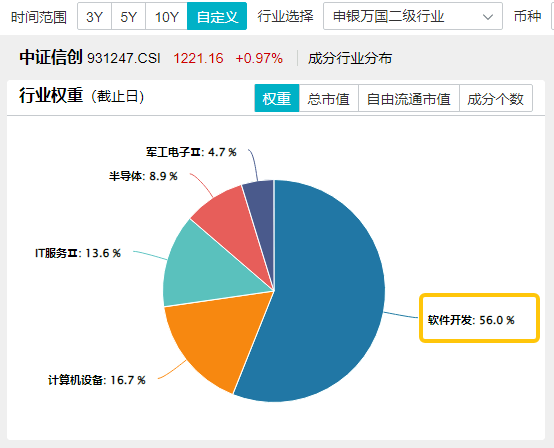Click the 1221.16 index value
Screen dimensions: 554x448
tap(198, 58)
